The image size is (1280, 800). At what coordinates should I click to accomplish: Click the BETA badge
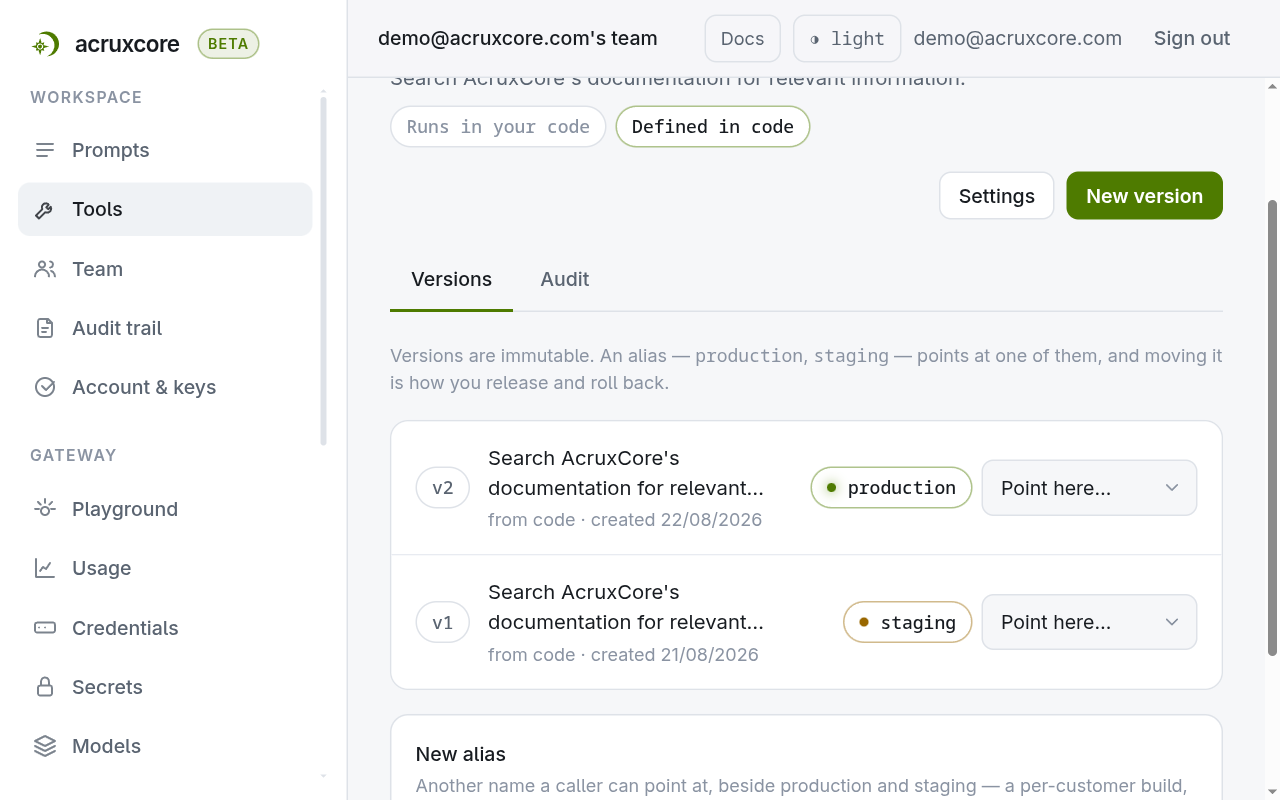tap(228, 44)
